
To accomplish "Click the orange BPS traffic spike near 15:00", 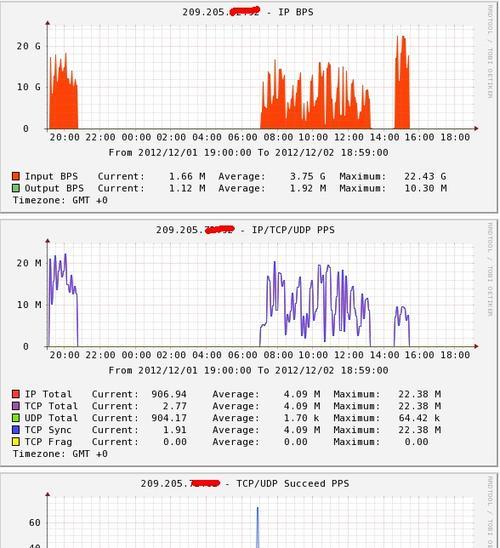I will (402, 87).
